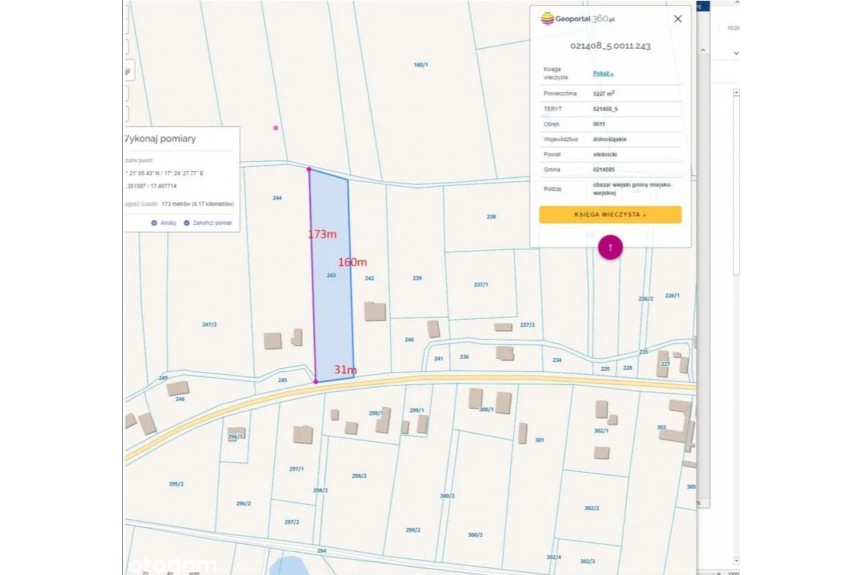Click the map tool button with layers icon
The height and width of the screenshot is (575, 863).
(x=128, y=72)
